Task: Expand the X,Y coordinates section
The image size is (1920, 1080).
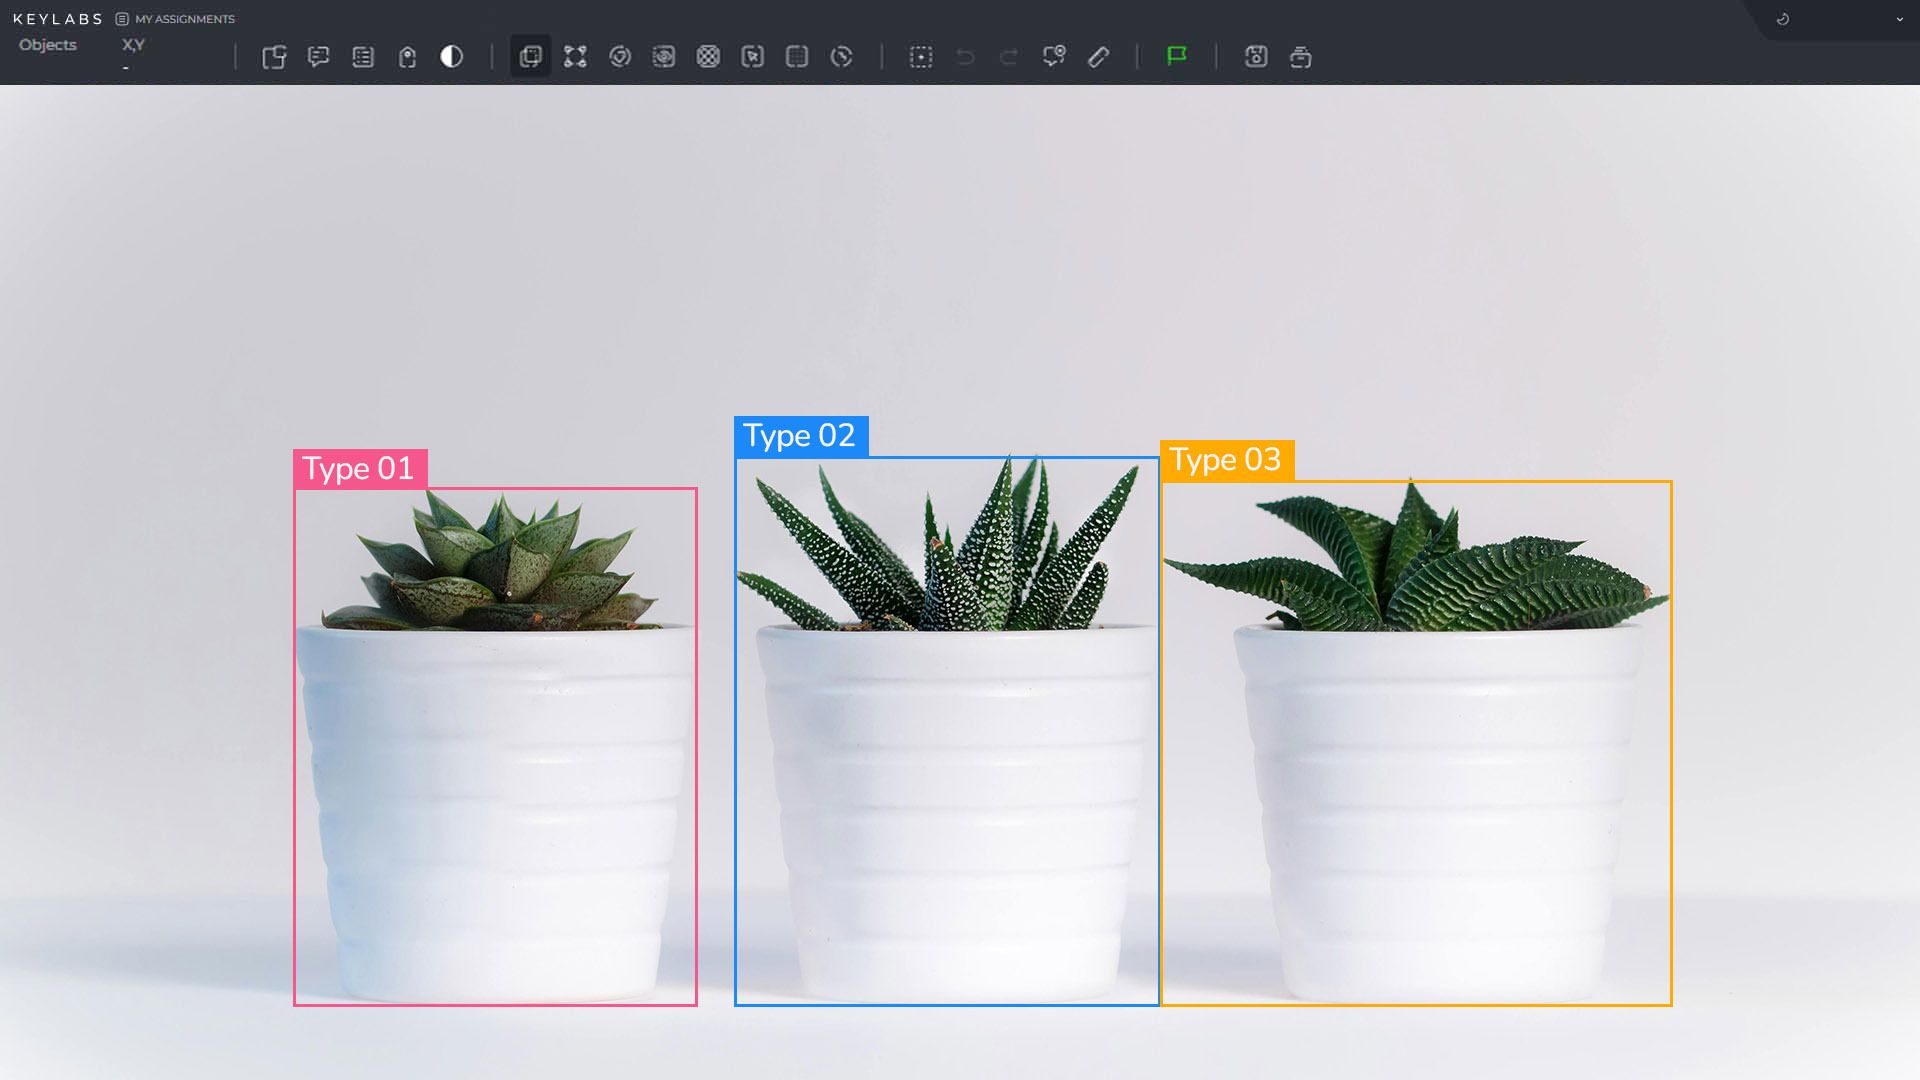Action: [x=132, y=44]
